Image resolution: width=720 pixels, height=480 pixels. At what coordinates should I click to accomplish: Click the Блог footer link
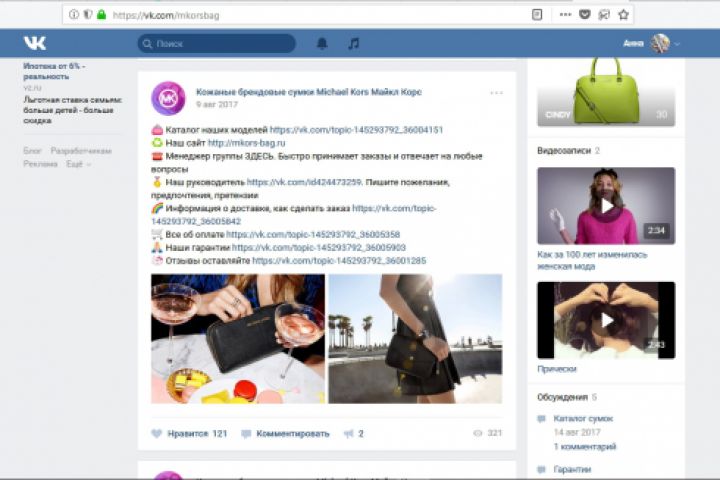(33, 151)
